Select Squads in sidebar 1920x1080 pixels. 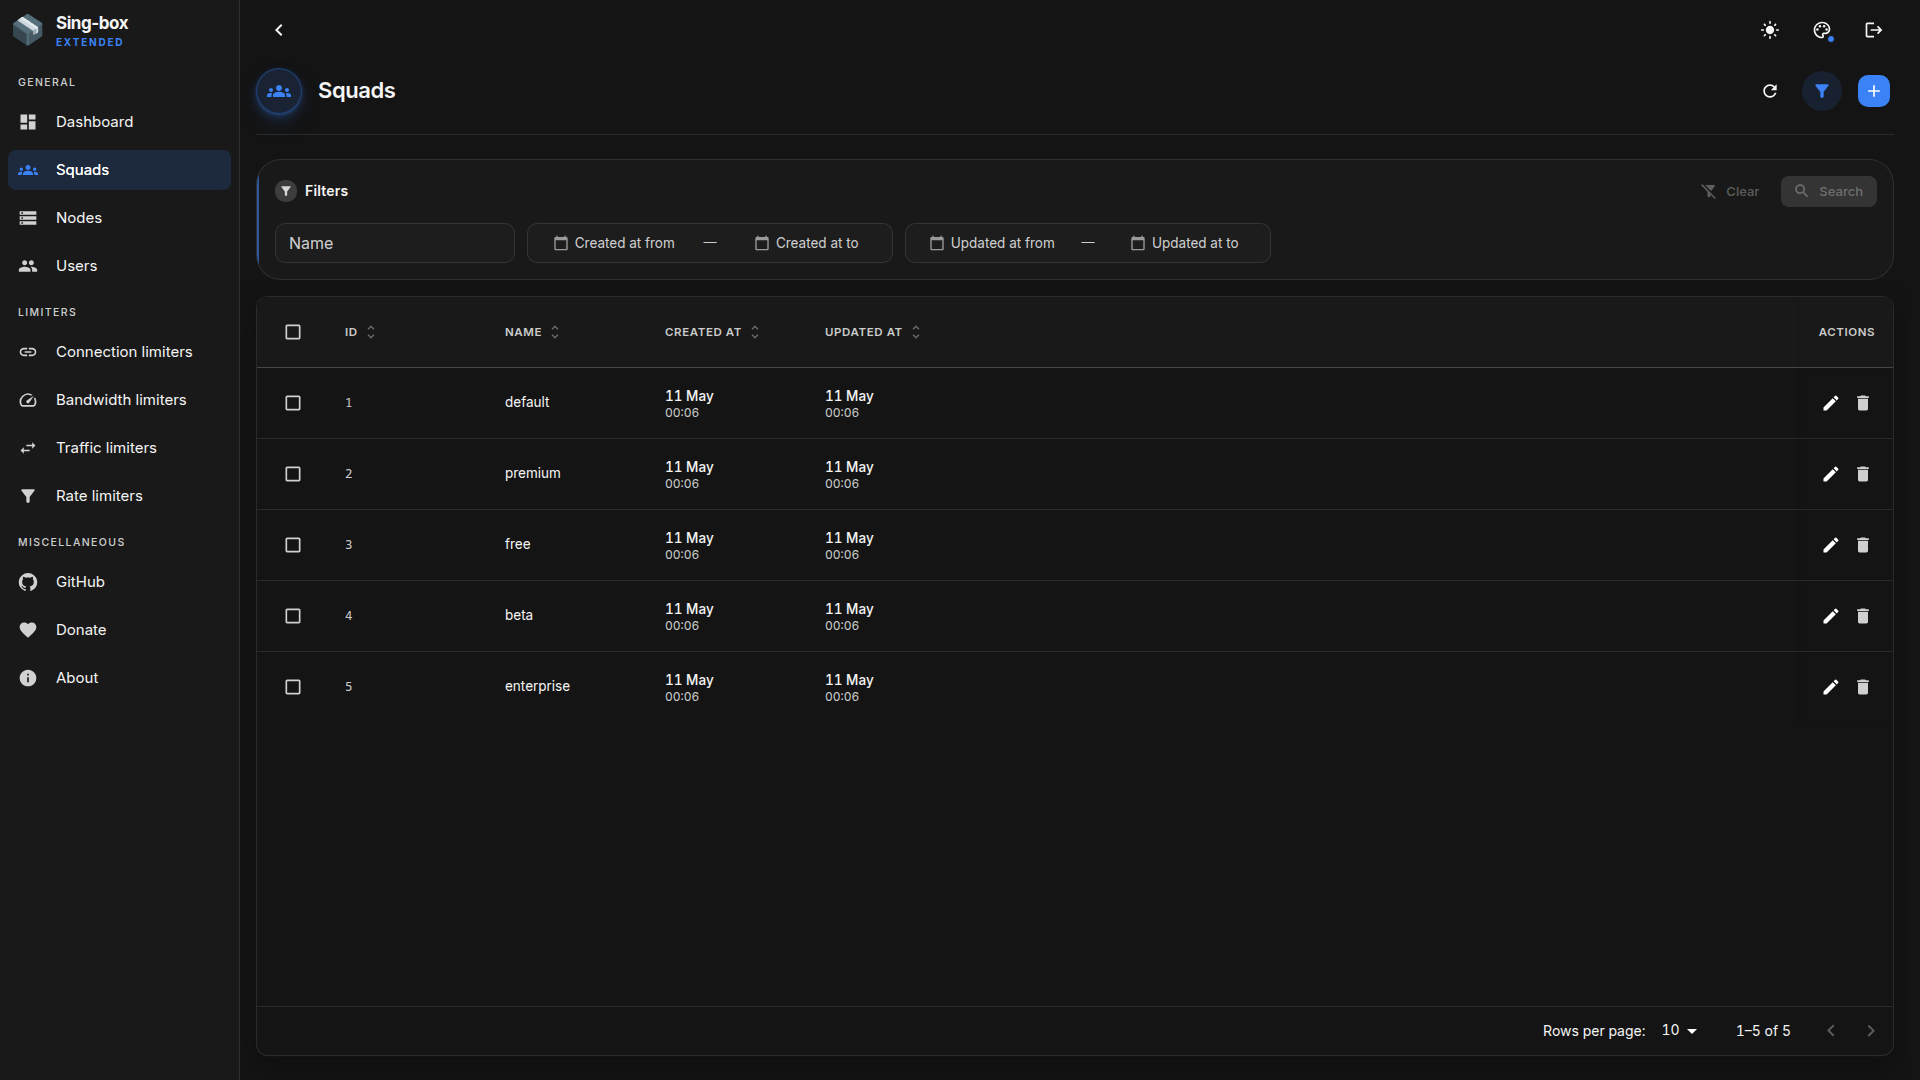[x=119, y=170]
